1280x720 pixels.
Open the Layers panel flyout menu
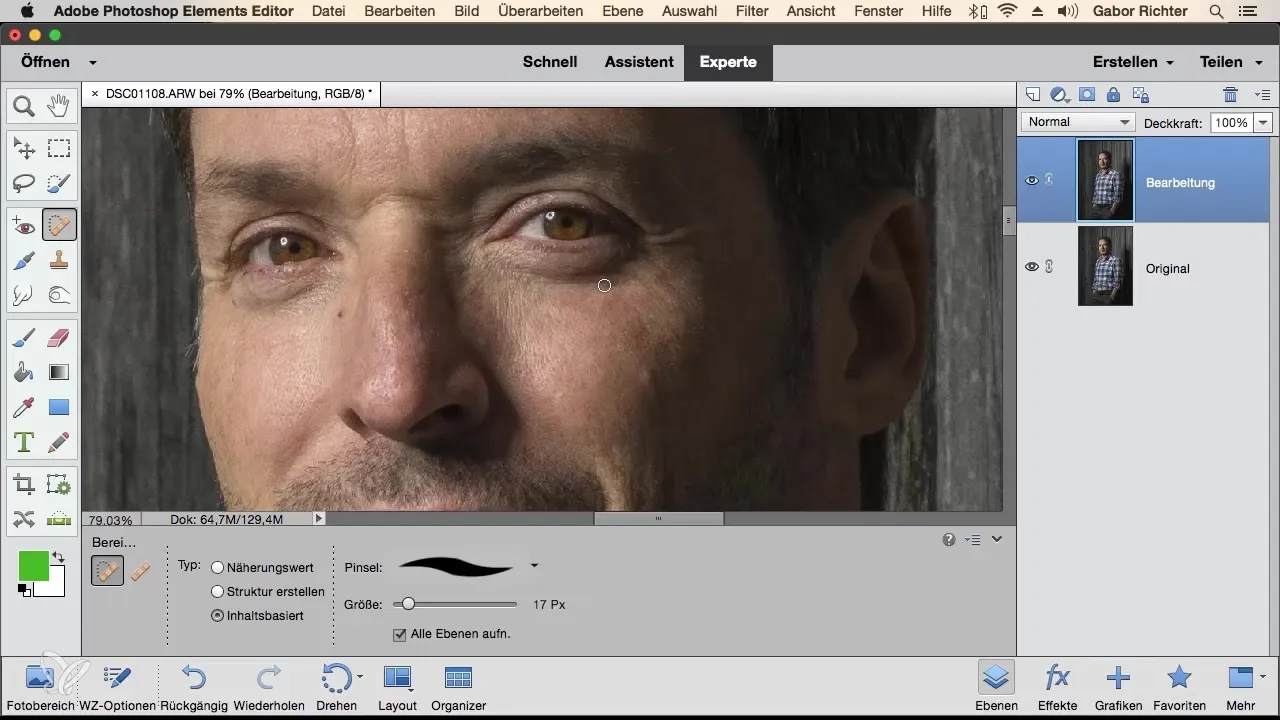(x=1262, y=95)
